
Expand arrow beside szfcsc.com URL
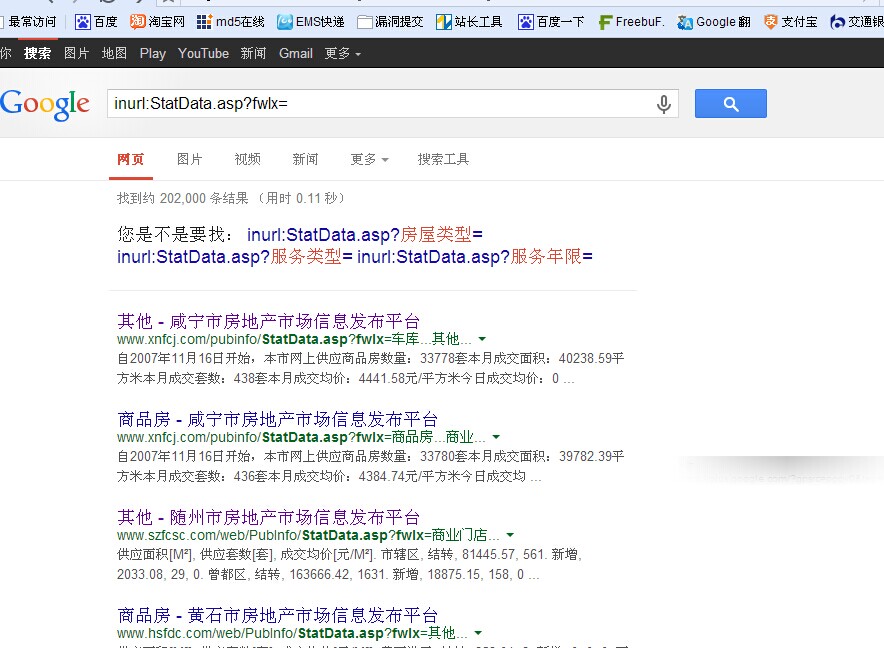tap(510, 535)
